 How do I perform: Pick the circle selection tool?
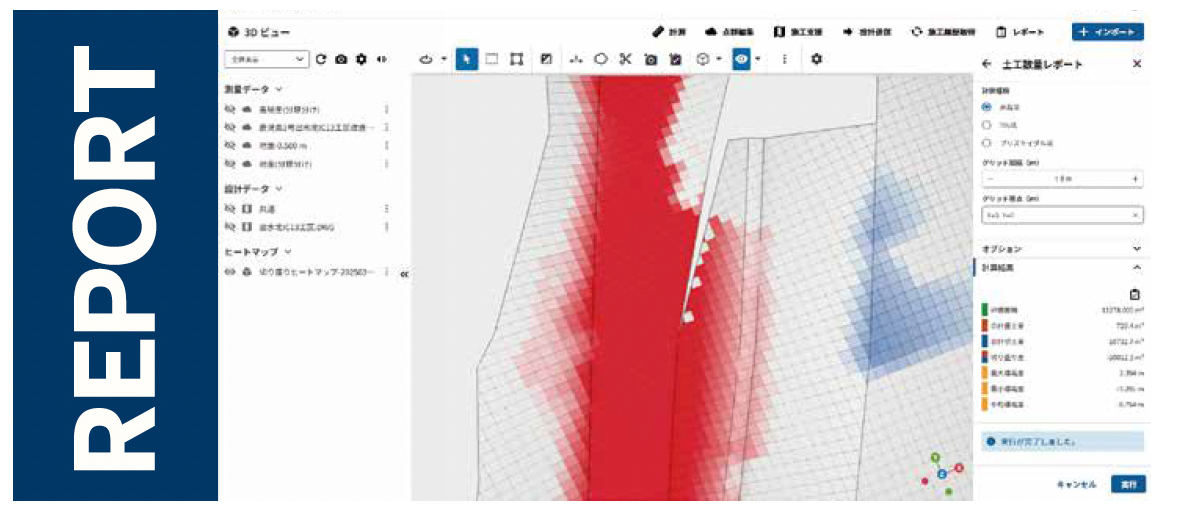click(600, 59)
